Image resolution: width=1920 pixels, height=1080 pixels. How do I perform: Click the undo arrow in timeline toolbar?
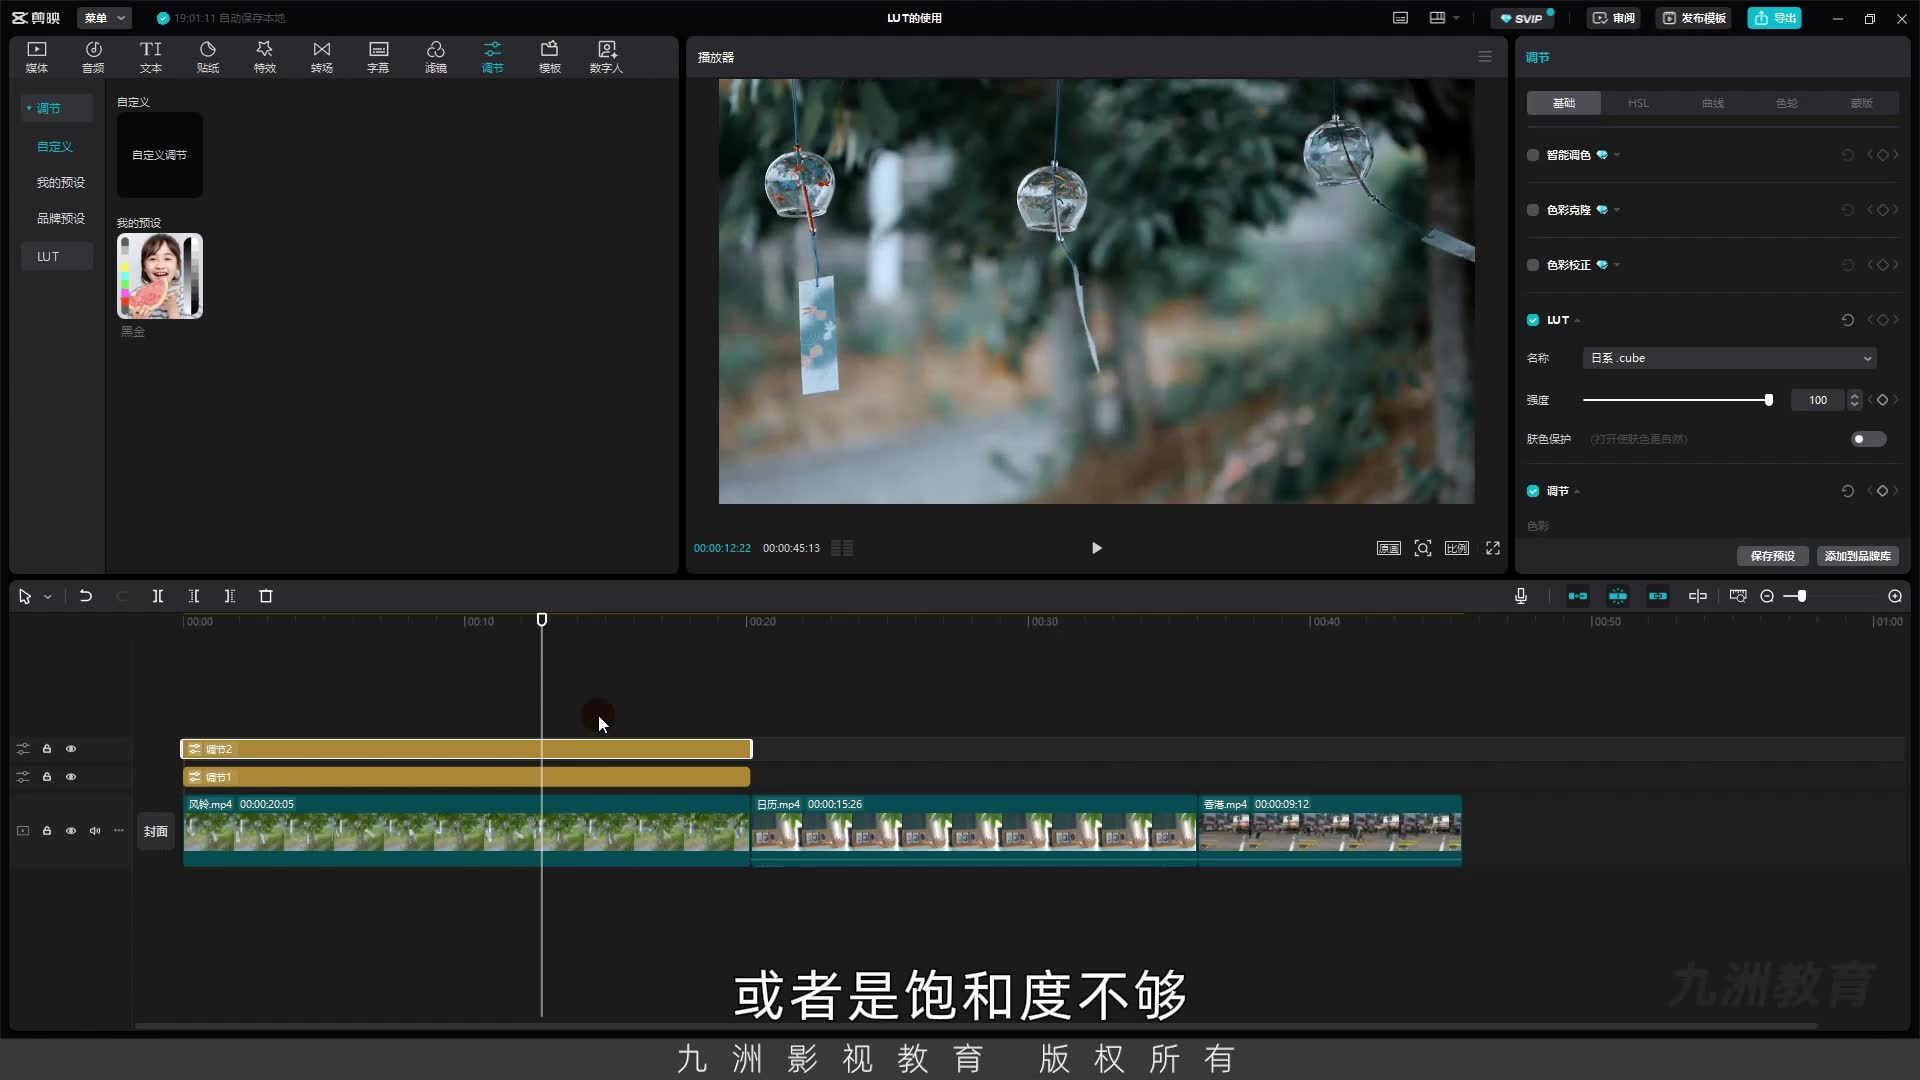[x=86, y=596]
